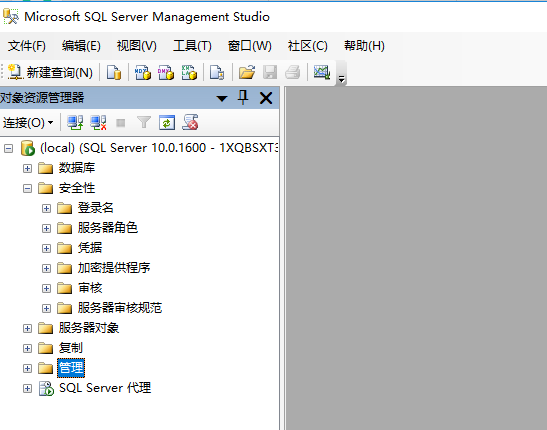547x430 pixels.
Task: Open Object Explorer window position dropdown
Action: point(222,98)
